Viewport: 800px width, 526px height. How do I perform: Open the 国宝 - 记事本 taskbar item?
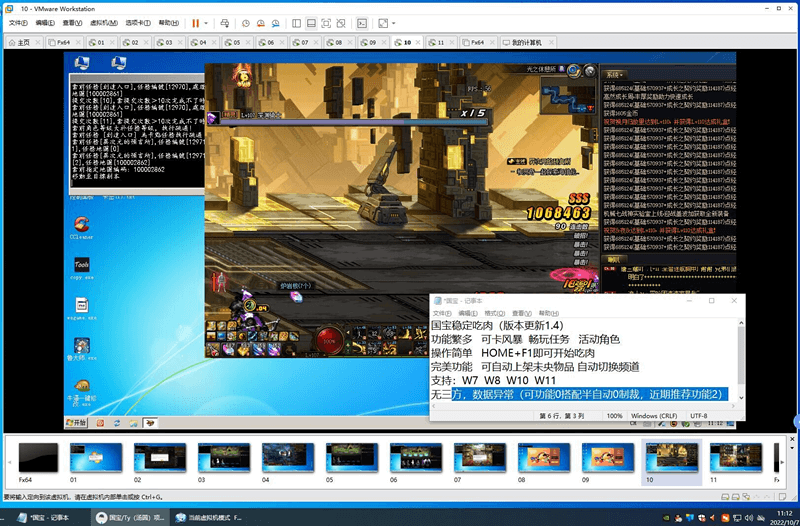click(x=48, y=517)
